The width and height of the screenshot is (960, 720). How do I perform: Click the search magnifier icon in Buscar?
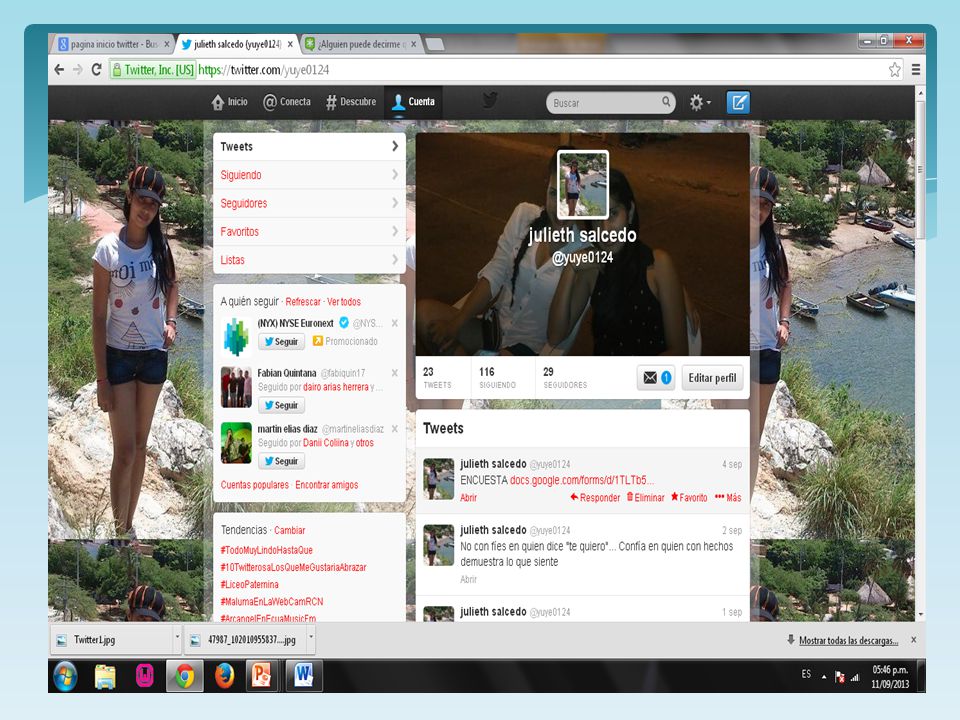click(666, 102)
